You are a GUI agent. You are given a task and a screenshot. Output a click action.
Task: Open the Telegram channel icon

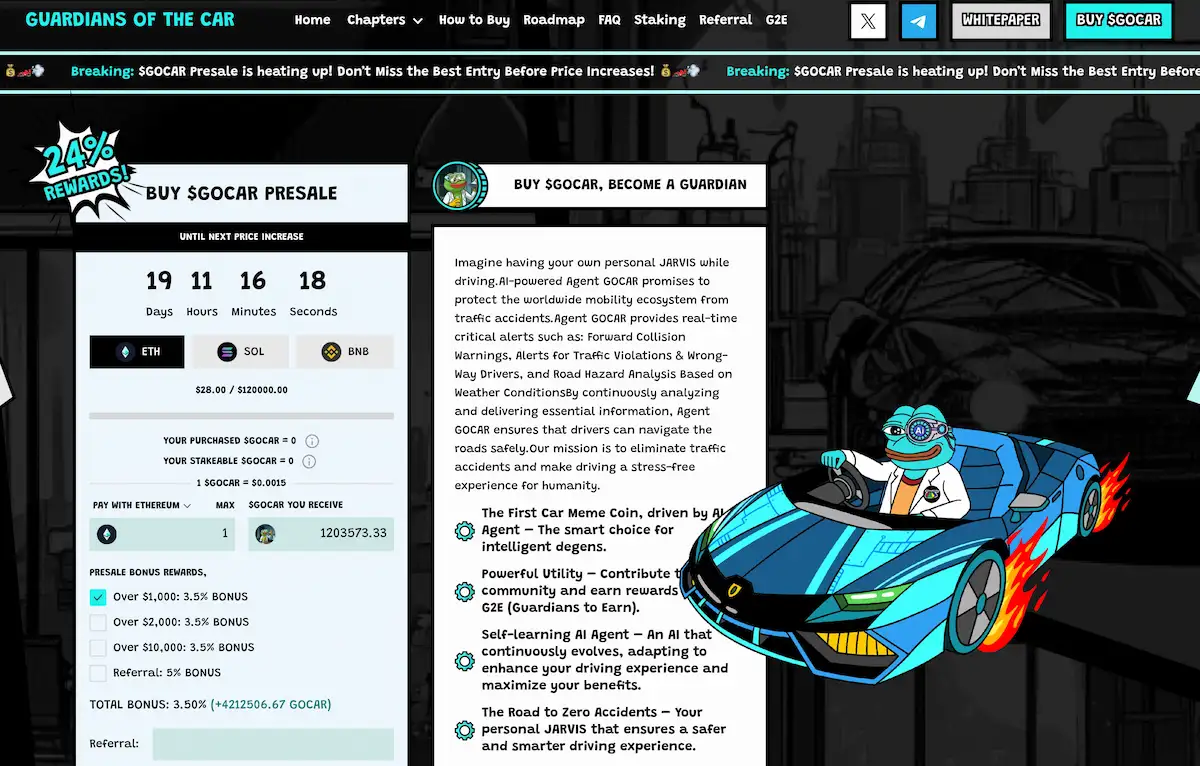918,21
